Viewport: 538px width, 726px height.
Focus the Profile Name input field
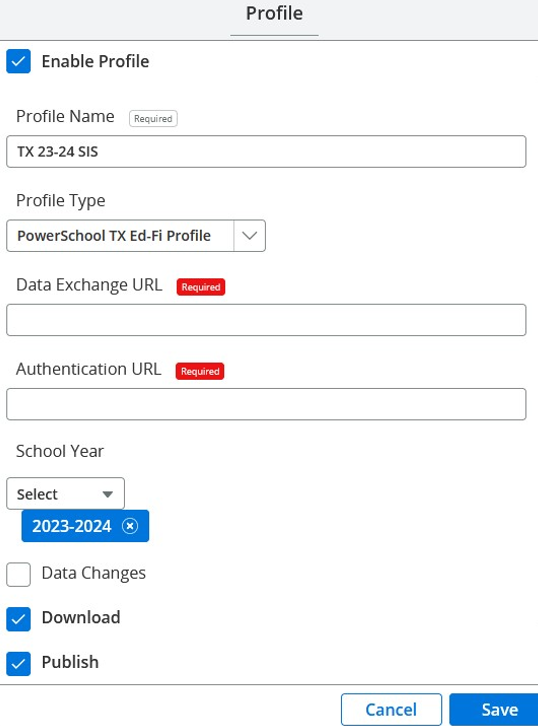266,151
